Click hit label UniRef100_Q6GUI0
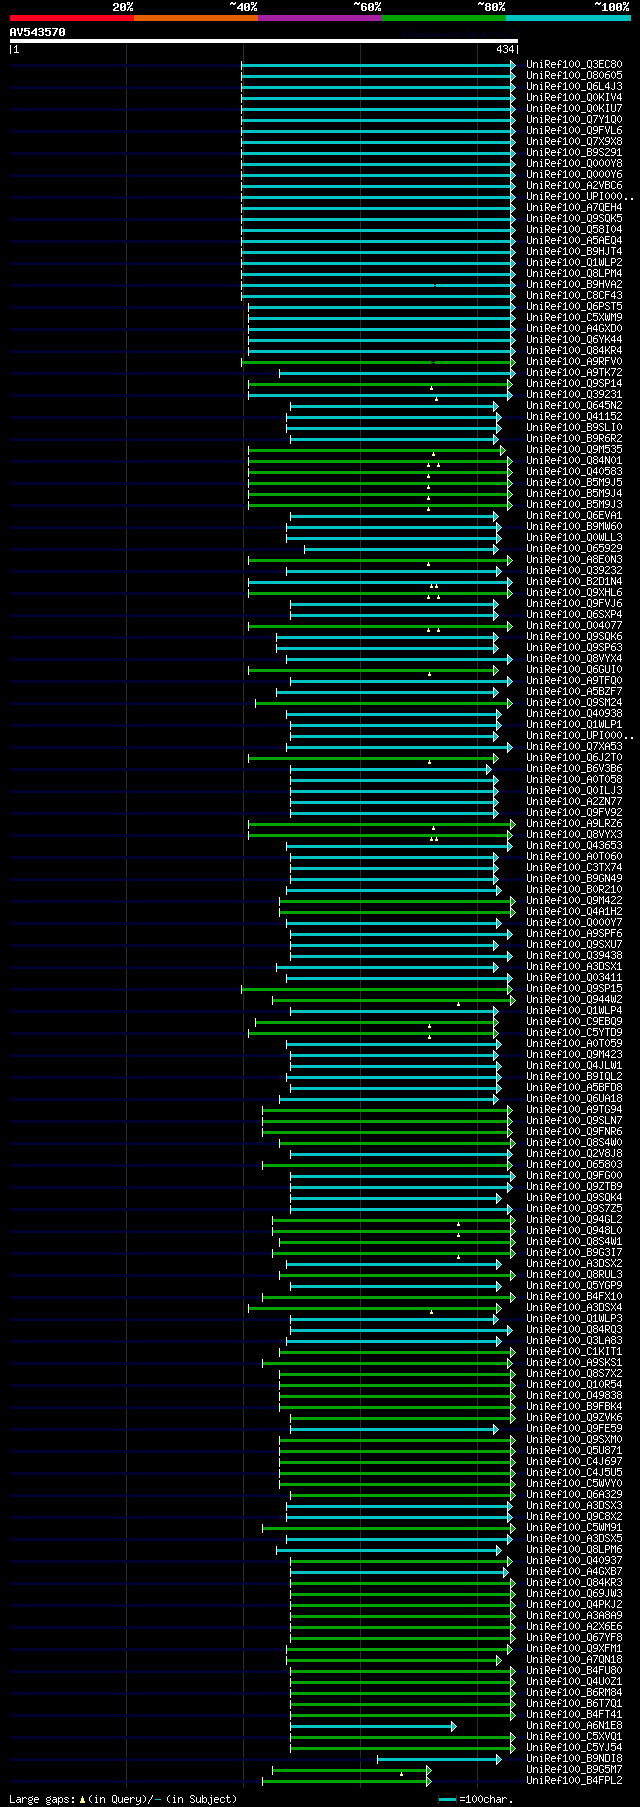This screenshot has height=1807, width=640. coord(574,670)
